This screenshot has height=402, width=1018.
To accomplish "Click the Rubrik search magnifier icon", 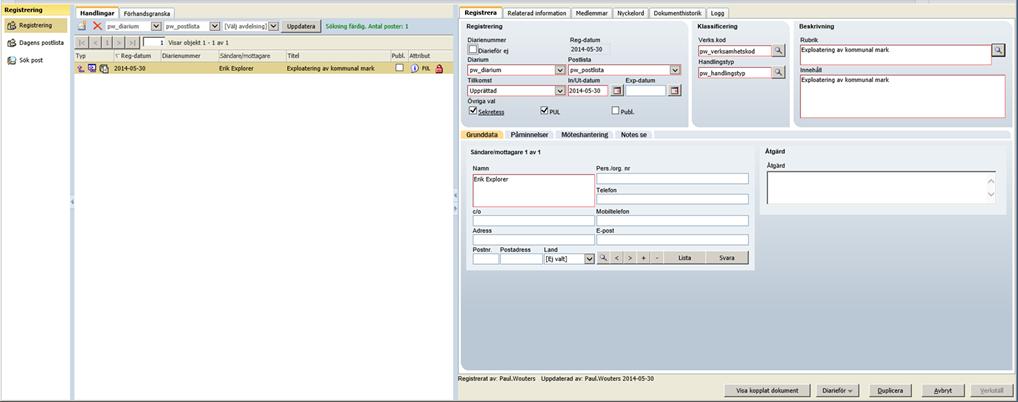I will pyautogui.click(x=999, y=50).
